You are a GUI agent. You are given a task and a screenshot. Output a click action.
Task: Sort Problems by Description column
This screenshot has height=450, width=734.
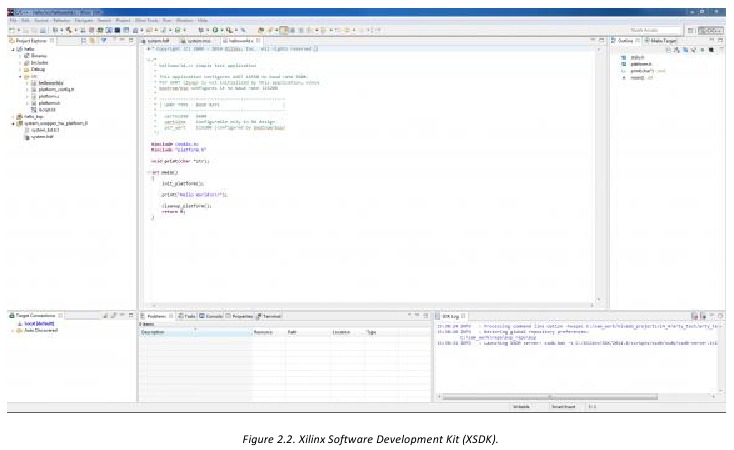coord(195,332)
